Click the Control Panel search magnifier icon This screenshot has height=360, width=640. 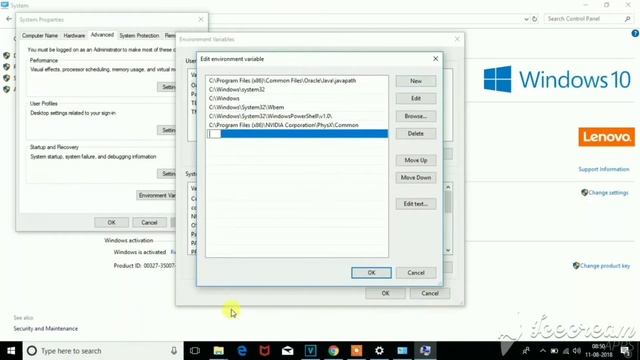627,19
